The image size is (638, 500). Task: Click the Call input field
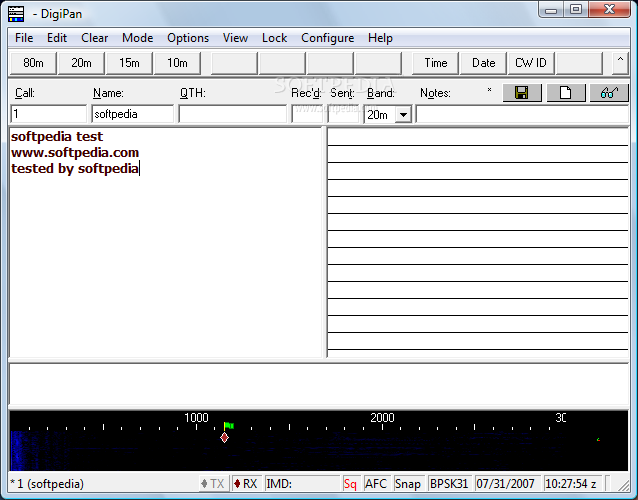coord(48,114)
